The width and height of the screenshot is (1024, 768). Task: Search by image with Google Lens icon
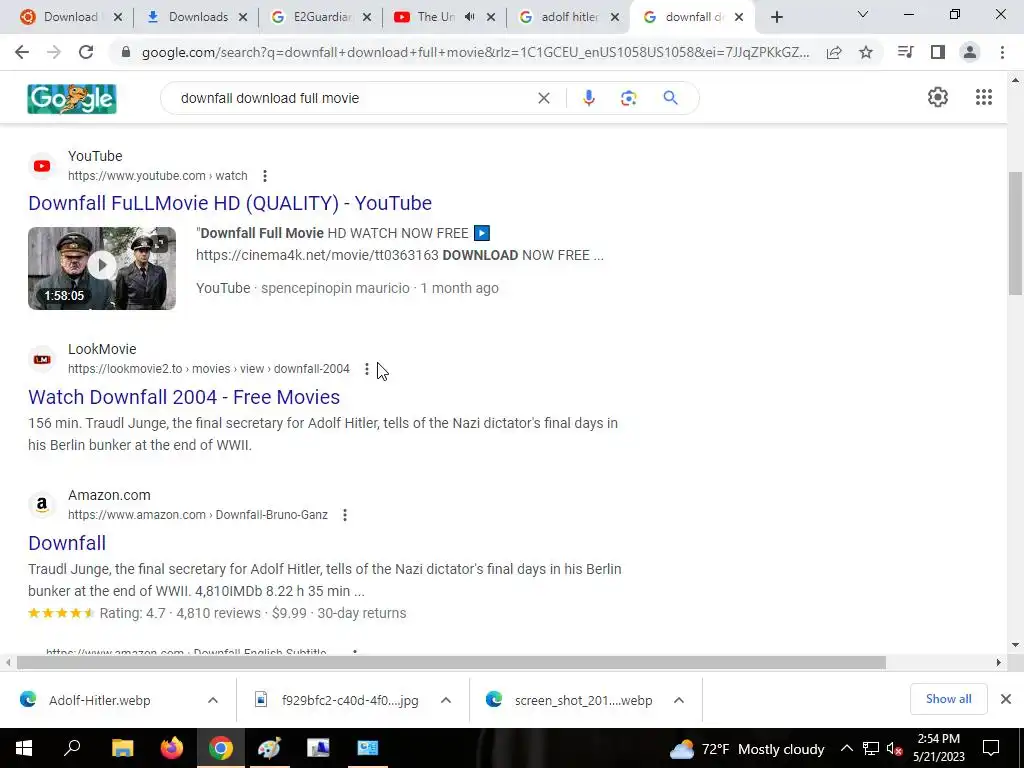point(628,98)
